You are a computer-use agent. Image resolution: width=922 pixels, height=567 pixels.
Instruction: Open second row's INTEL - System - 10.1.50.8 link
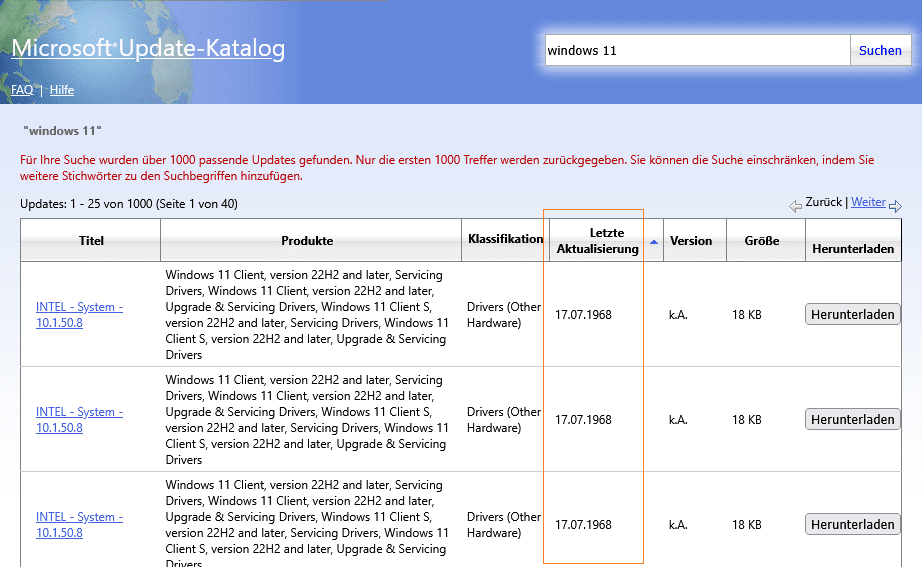(79, 420)
